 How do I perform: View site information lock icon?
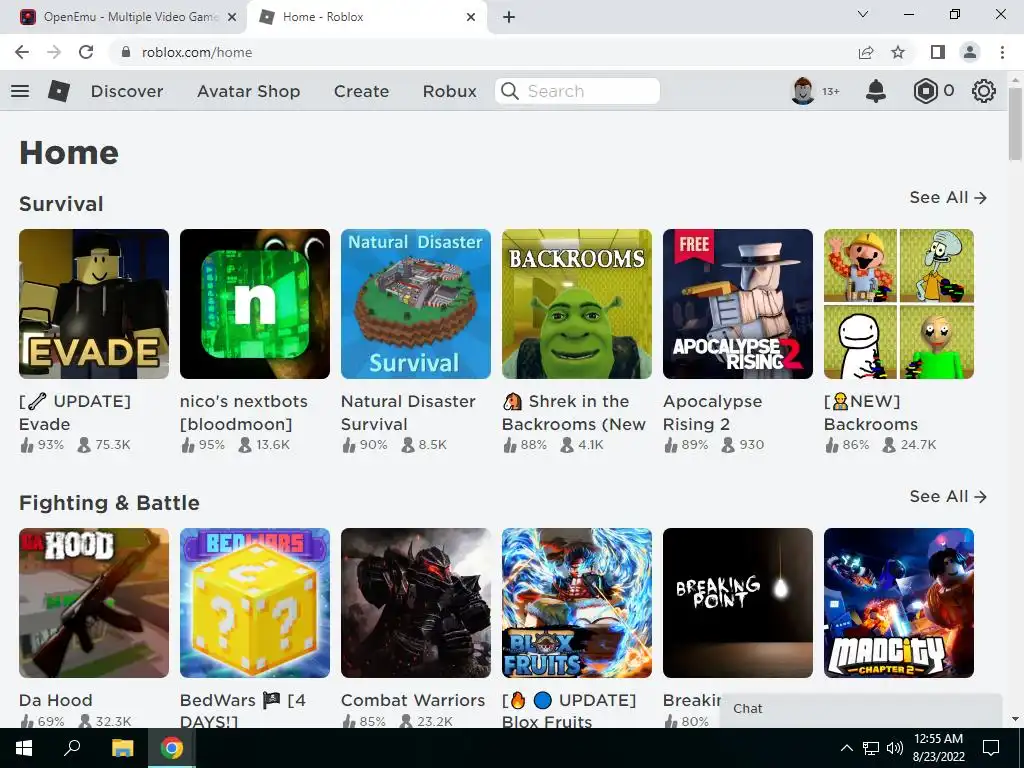pos(126,52)
